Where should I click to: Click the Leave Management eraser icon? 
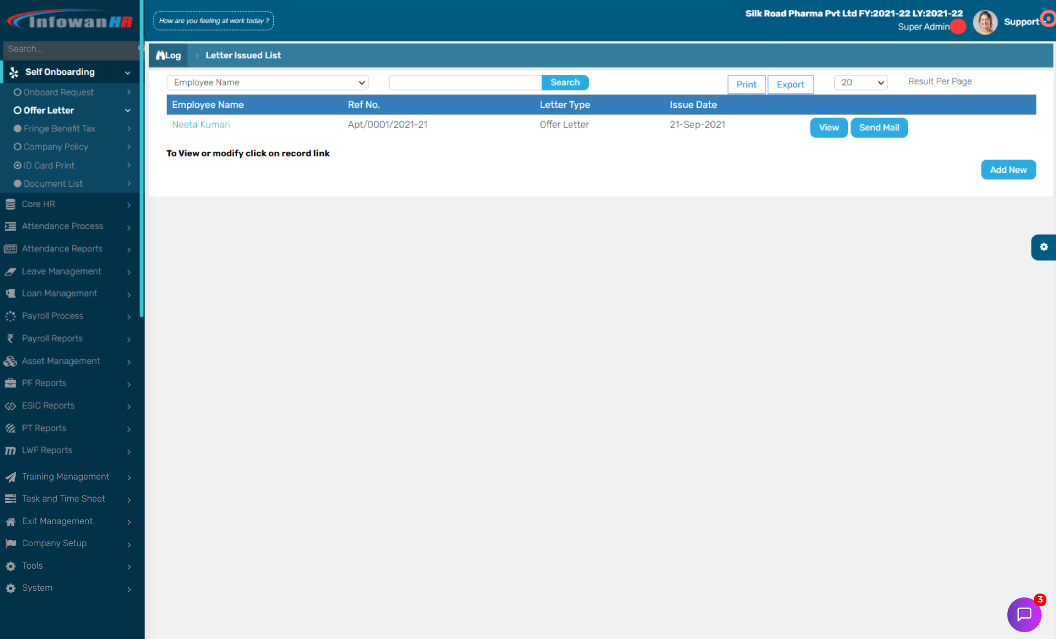(x=11, y=271)
